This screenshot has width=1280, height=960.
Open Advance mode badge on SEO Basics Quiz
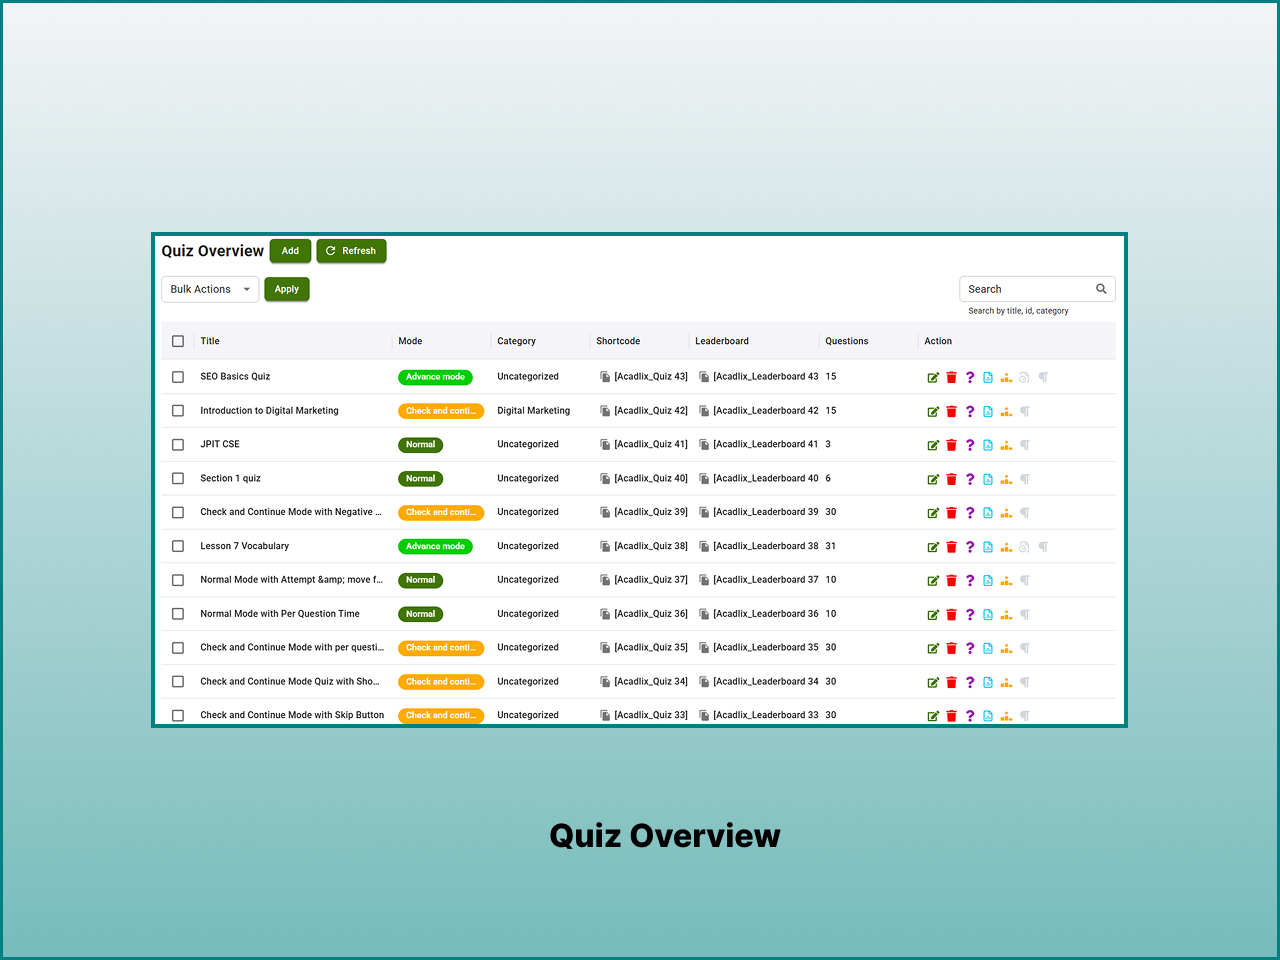435,377
